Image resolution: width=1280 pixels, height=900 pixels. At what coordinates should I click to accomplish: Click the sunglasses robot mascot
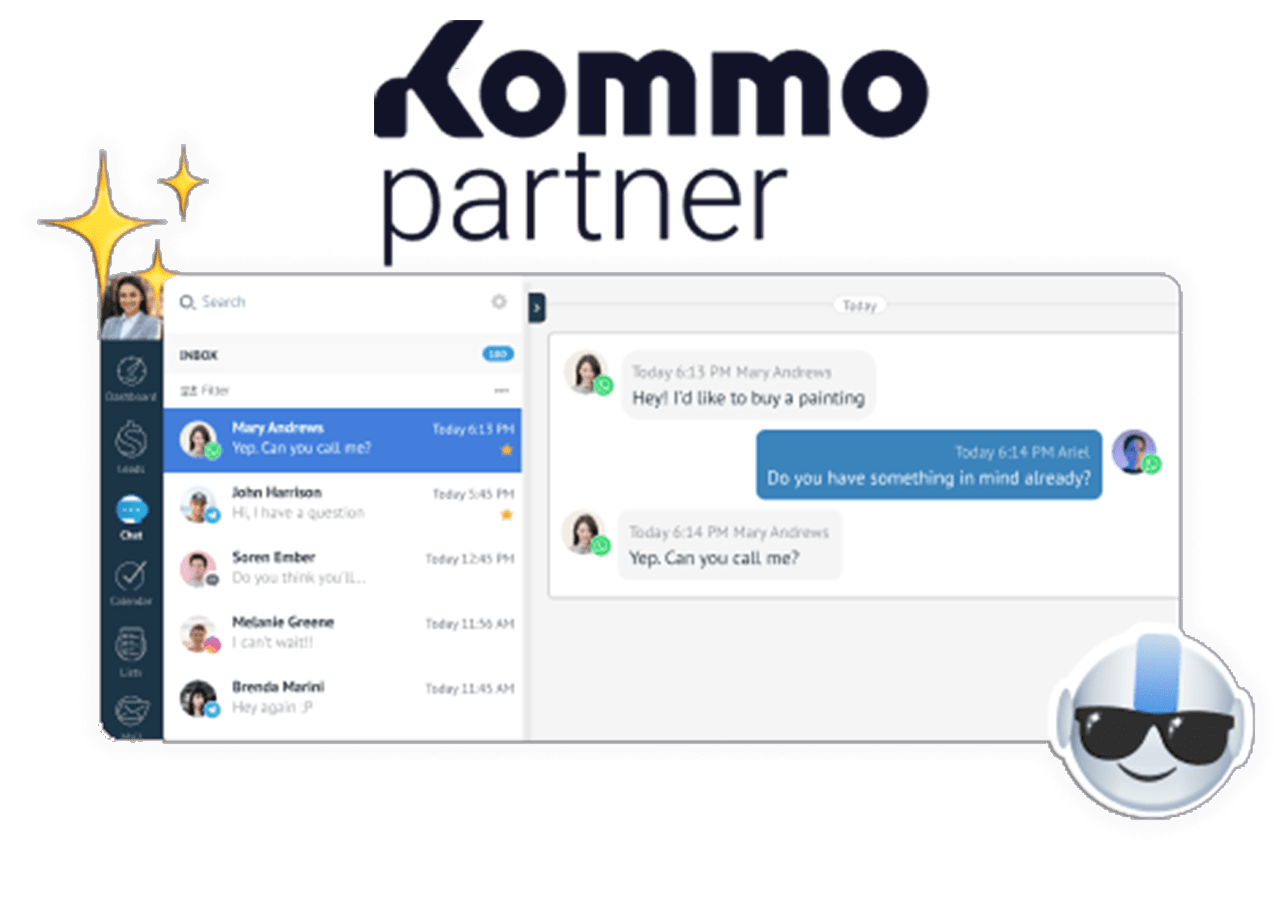tap(1150, 720)
